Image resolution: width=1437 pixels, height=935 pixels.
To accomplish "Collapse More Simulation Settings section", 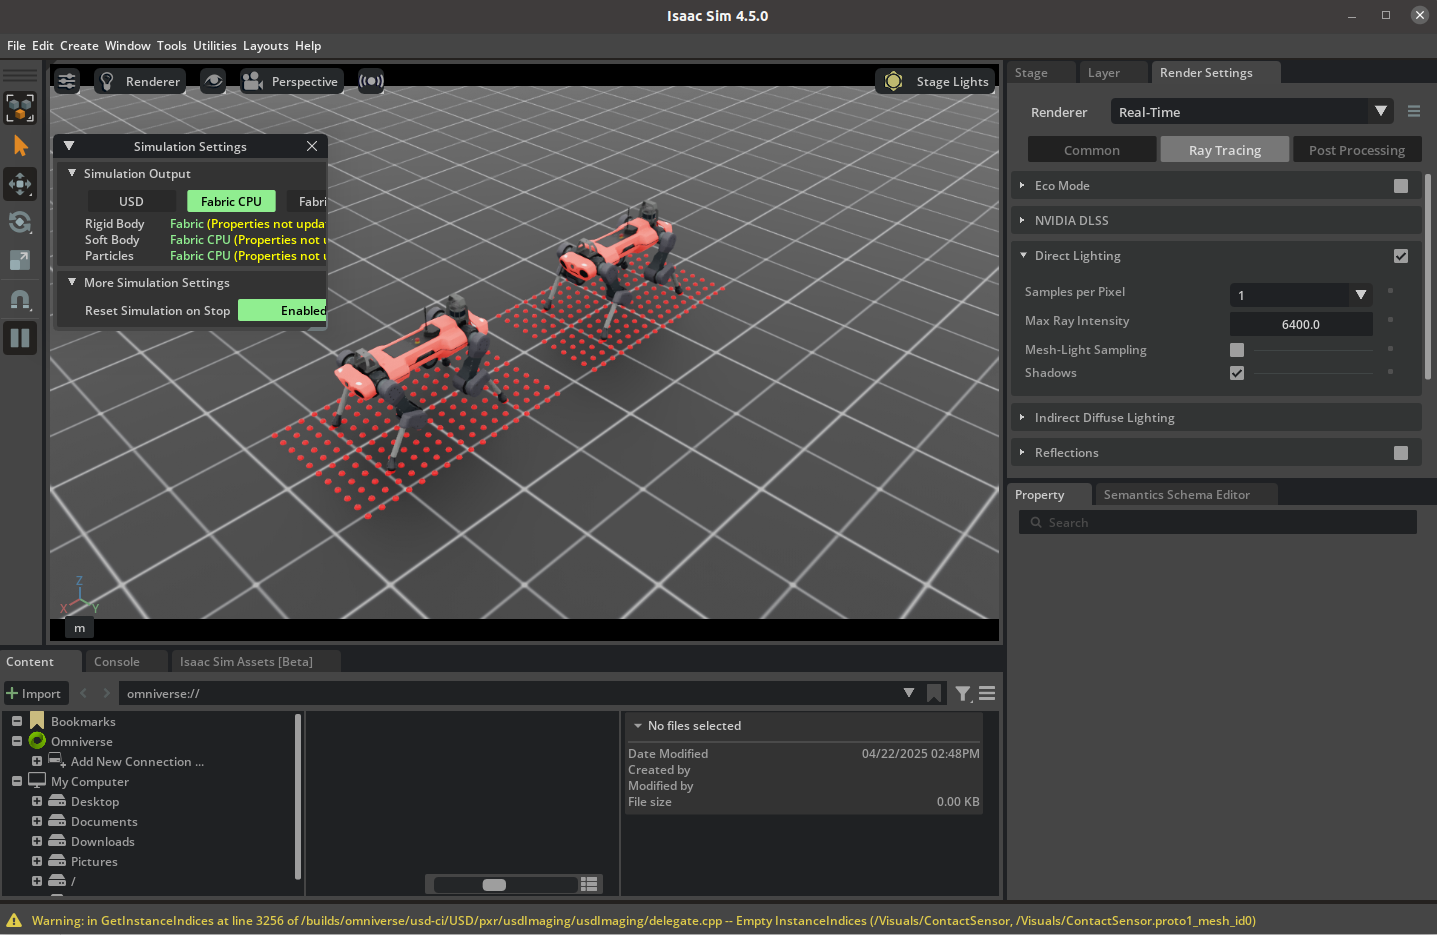I will 72,282.
